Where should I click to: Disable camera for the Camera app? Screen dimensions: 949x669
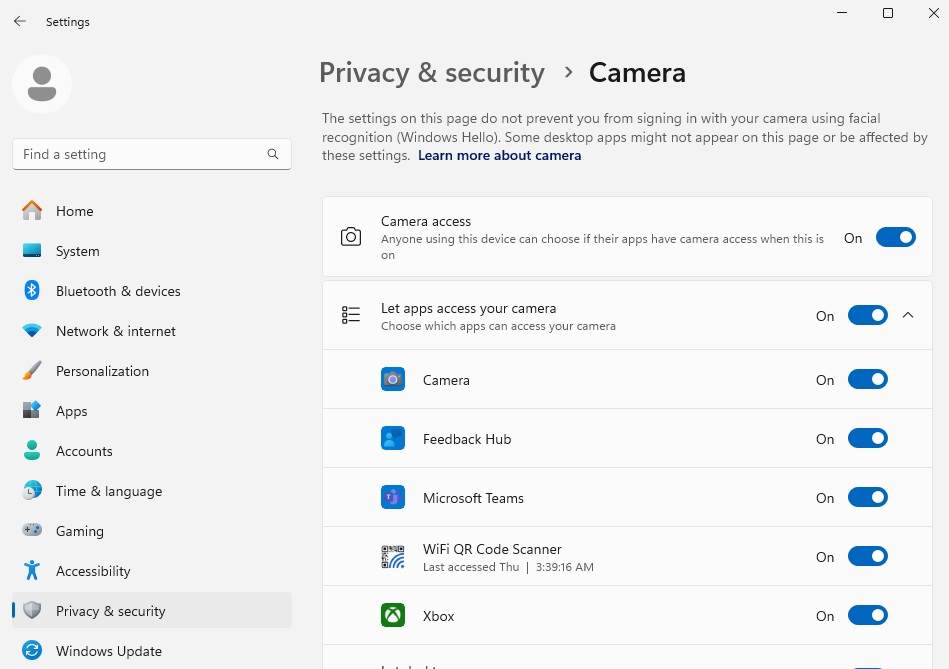pos(868,380)
